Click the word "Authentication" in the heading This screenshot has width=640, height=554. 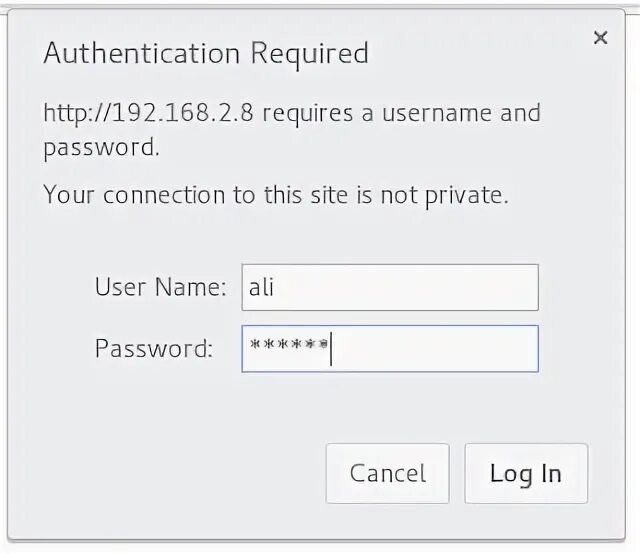pyautogui.click(x=142, y=53)
